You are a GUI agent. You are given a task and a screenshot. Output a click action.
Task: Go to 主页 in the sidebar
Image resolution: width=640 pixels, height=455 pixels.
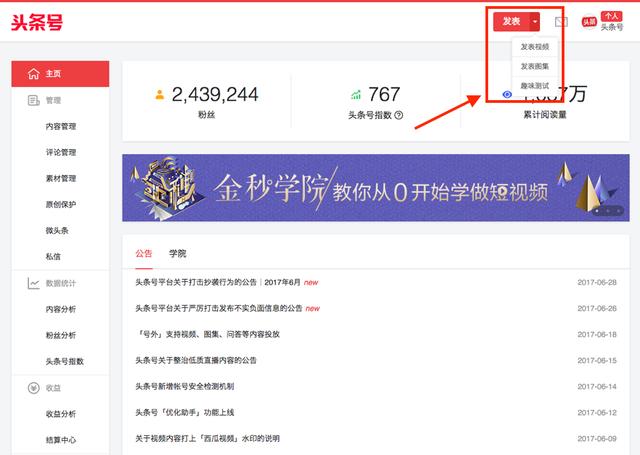(60, 74)
